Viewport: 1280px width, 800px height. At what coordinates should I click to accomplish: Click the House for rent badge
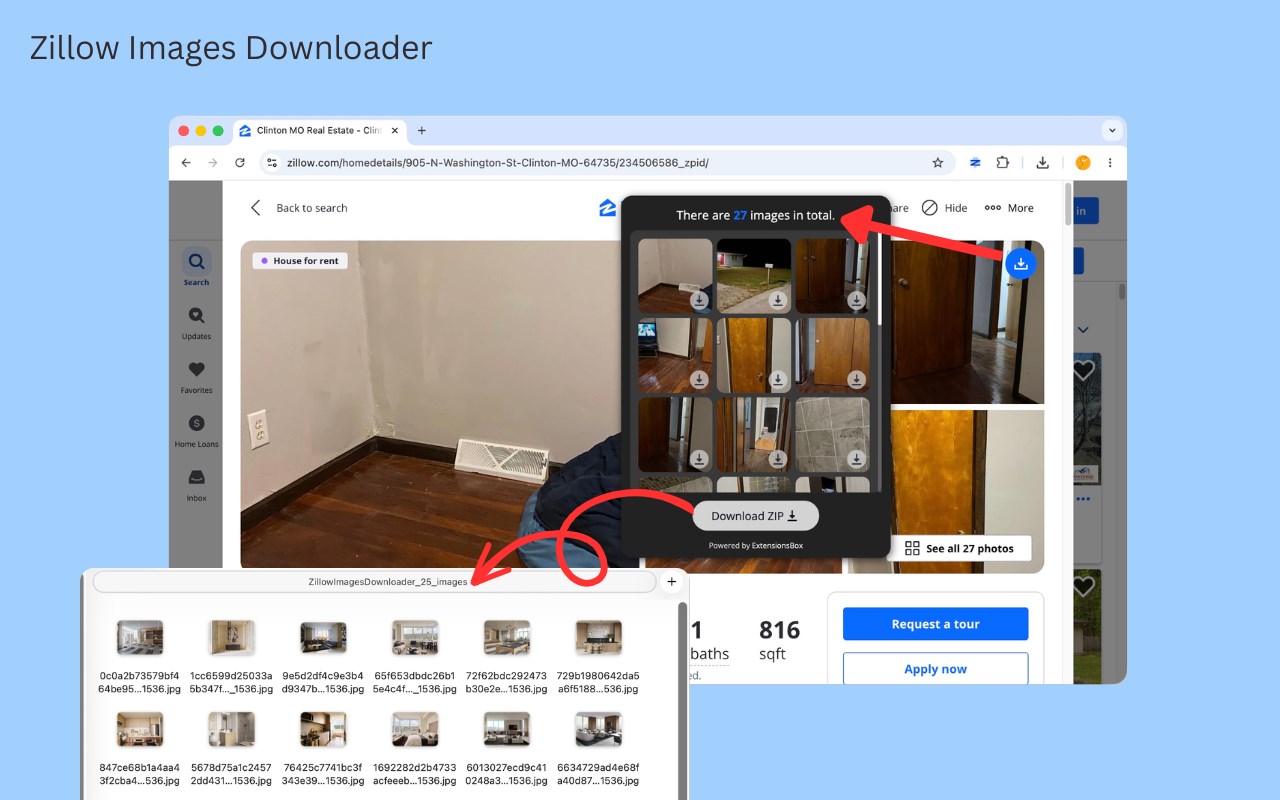click(300, 261)
